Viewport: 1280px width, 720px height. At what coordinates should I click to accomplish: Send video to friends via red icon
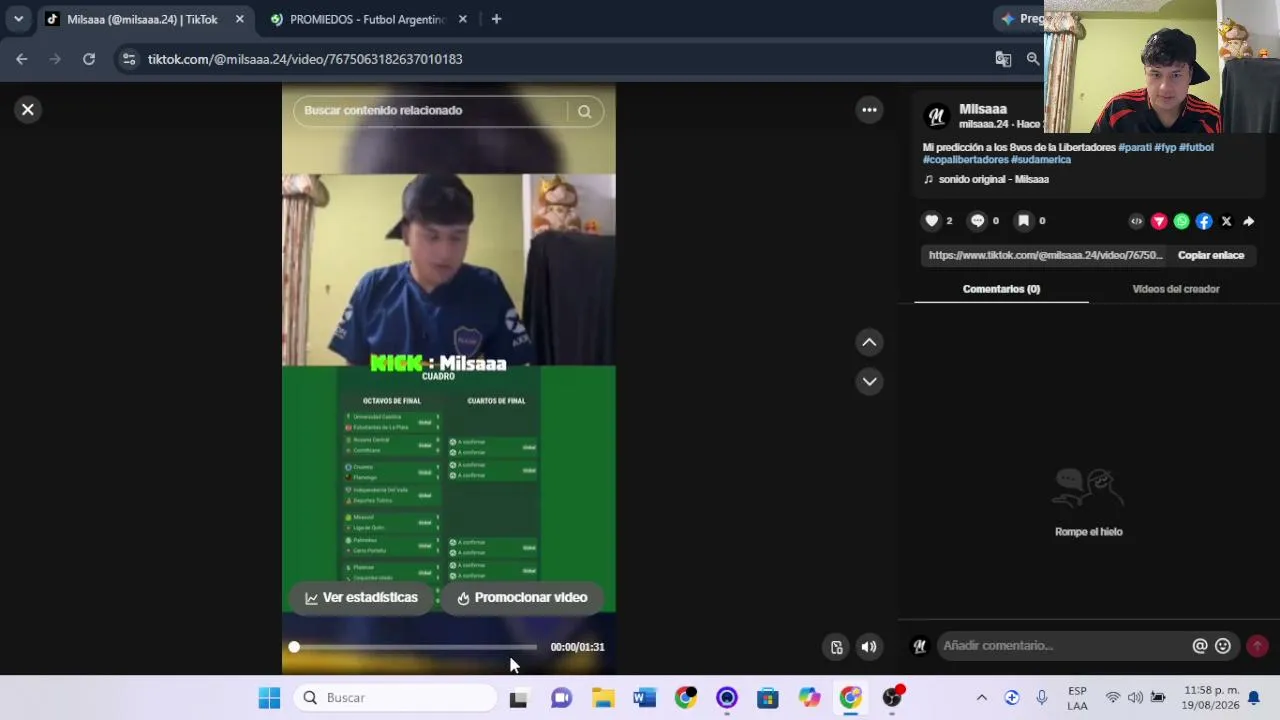click(x=1159, y=221)
